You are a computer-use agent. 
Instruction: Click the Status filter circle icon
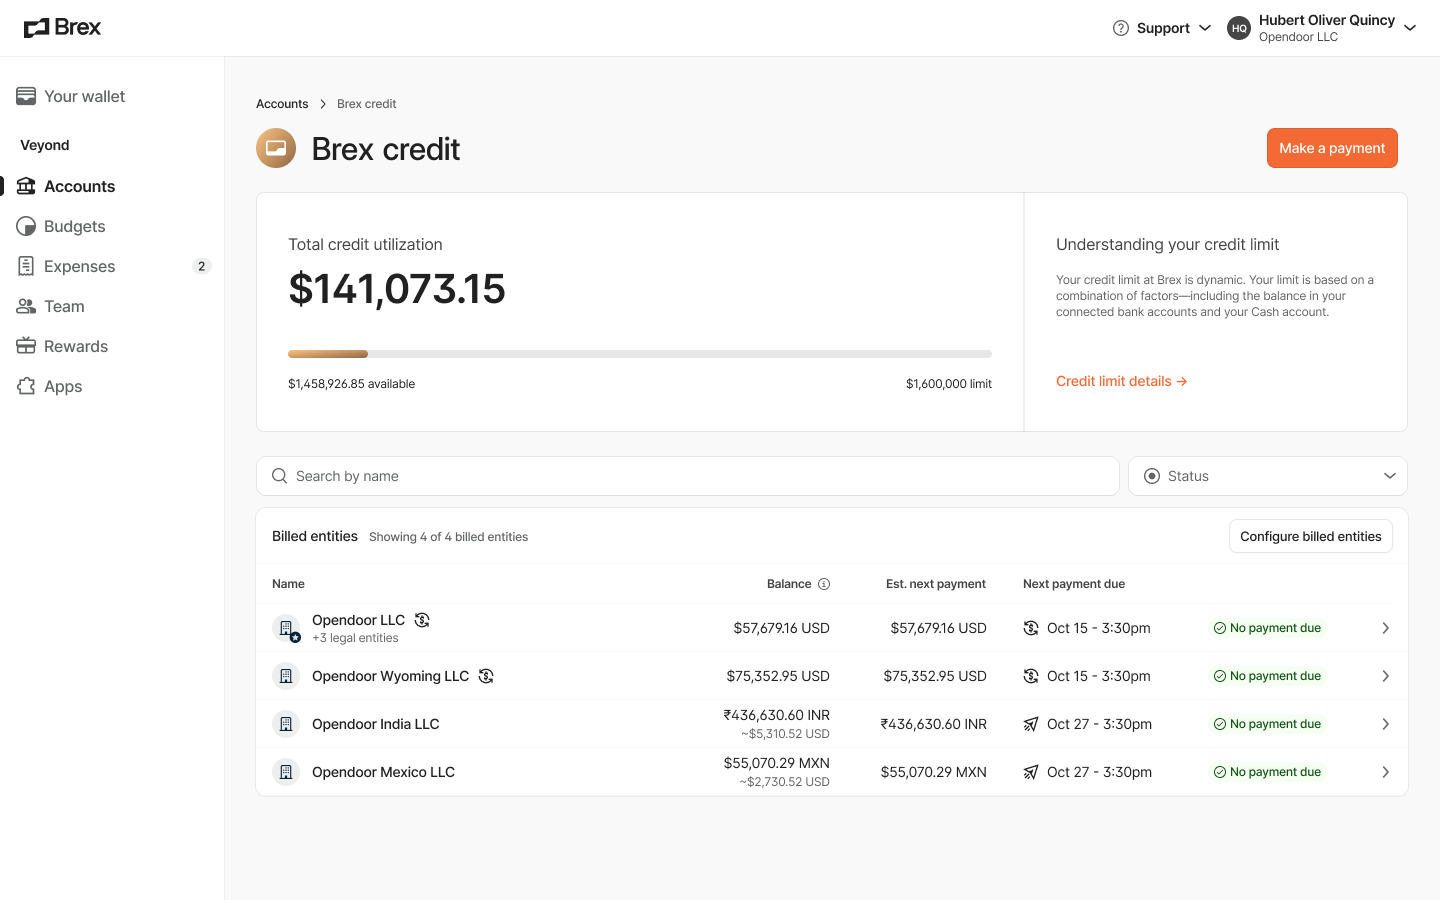(1152, 476)
